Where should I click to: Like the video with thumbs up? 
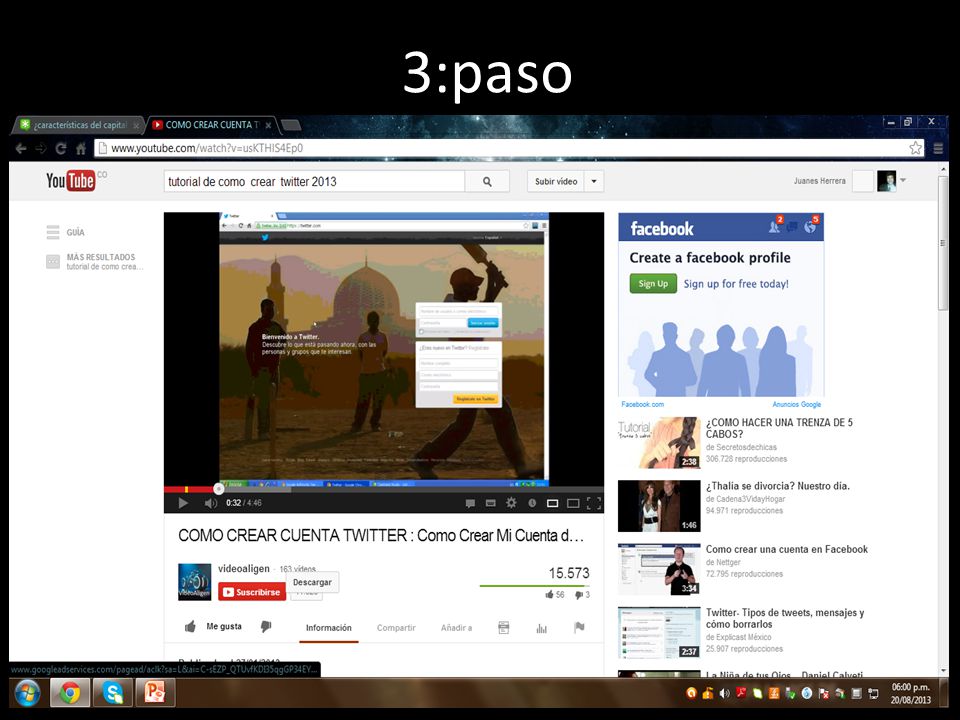click(x=190, y=626)
